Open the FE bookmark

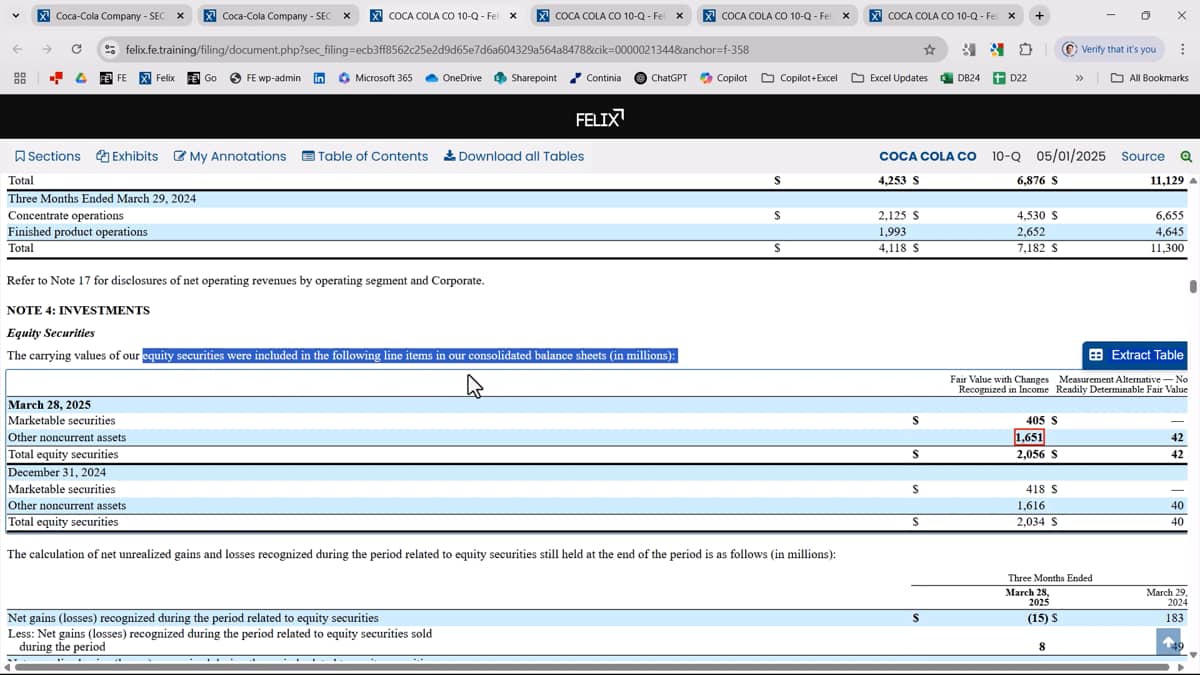coord(113,78)
